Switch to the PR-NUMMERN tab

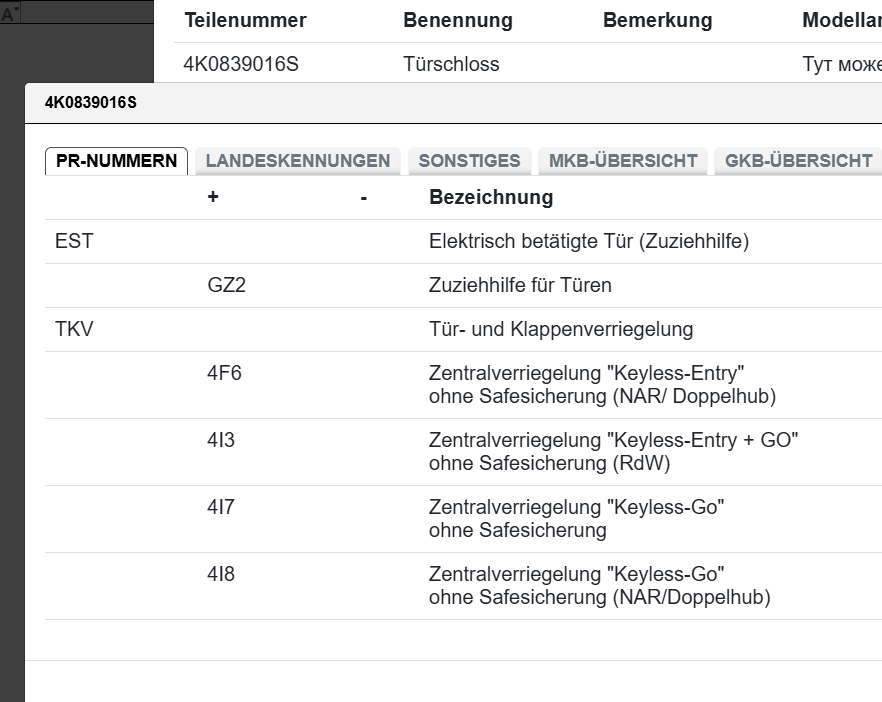pos(116,161)
